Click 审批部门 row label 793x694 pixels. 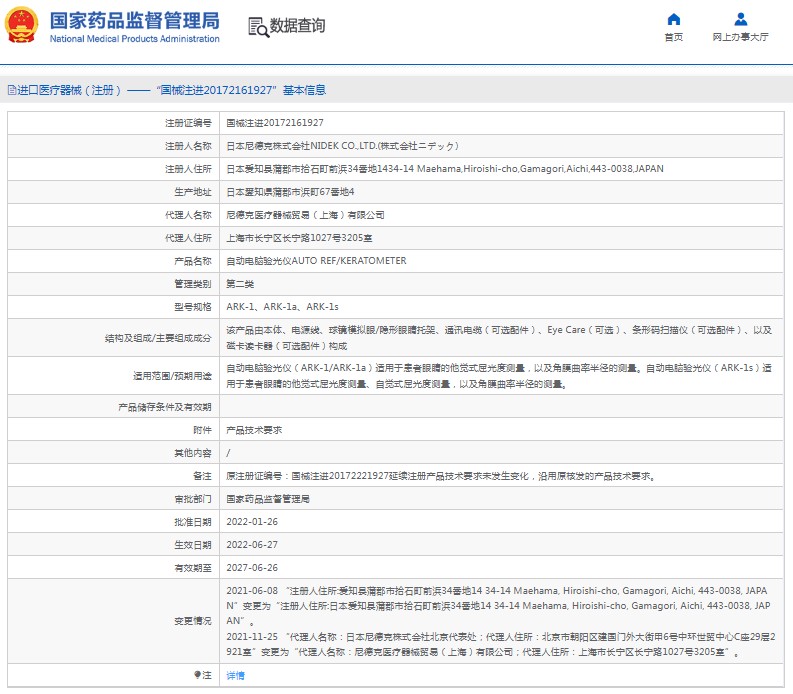[193, 499]
